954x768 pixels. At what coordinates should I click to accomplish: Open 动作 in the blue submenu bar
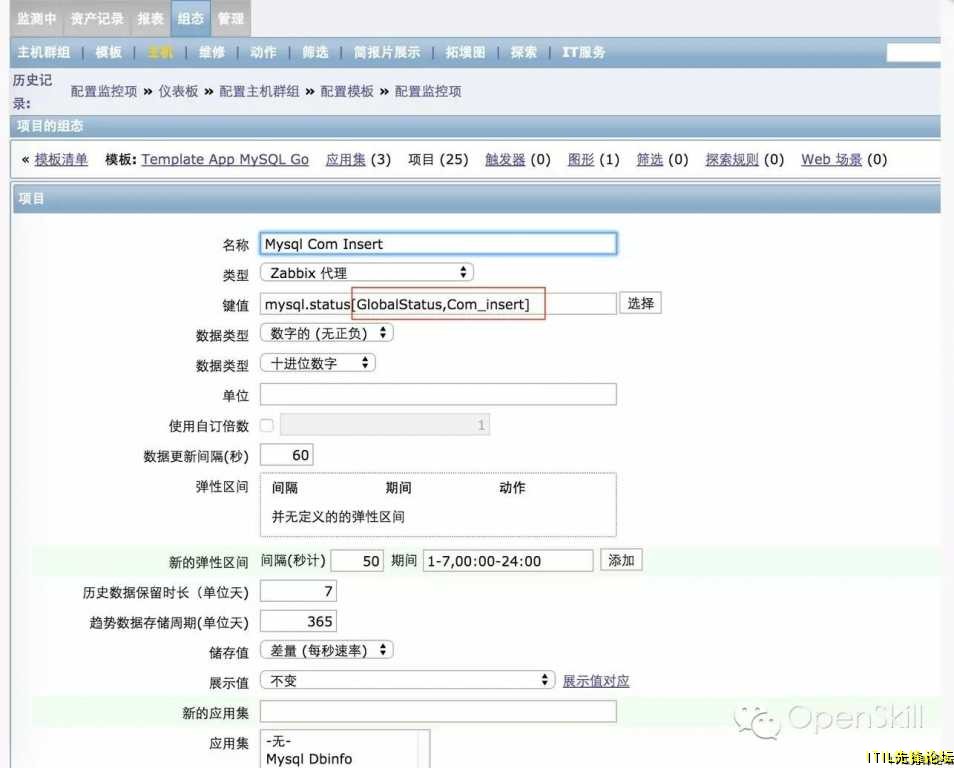263,52
